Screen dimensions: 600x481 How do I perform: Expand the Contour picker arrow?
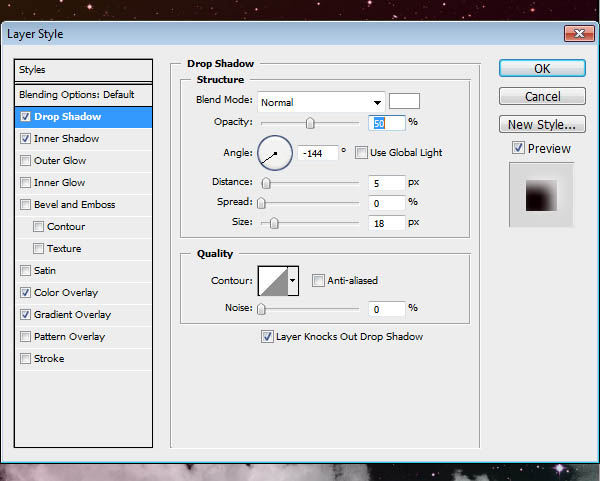[293, 281]
